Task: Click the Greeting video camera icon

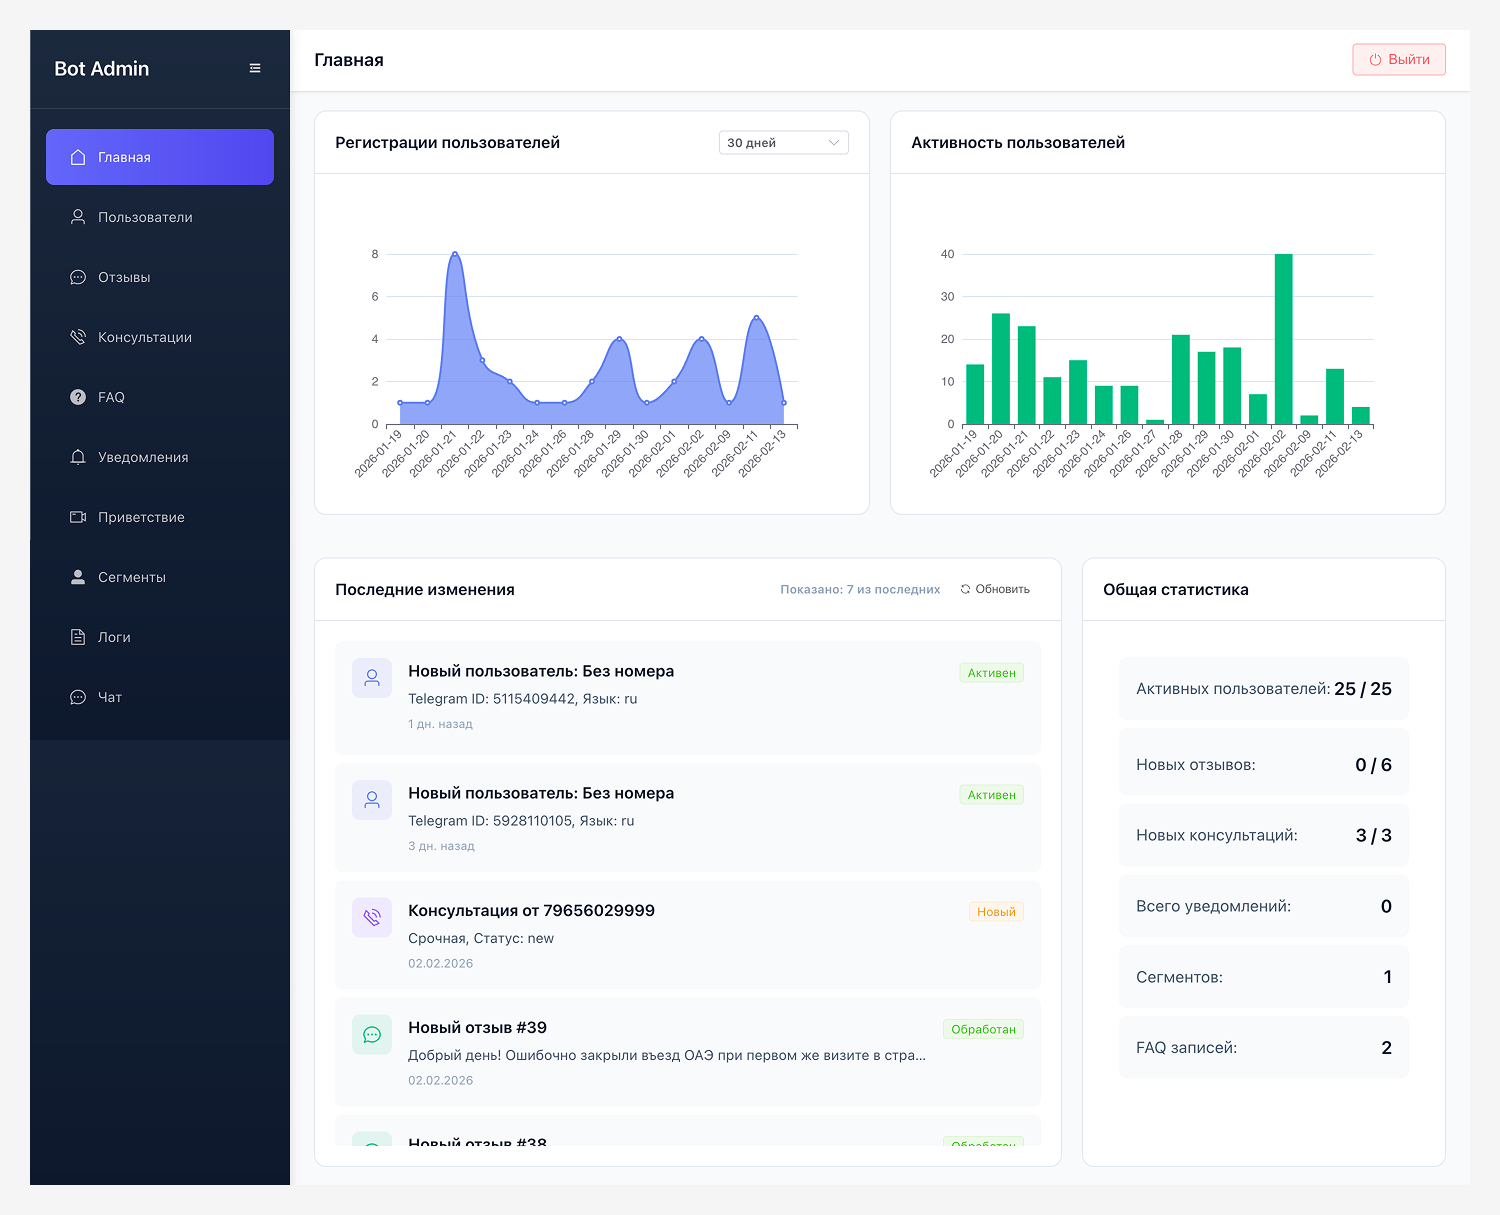Action: coord(78,517)
